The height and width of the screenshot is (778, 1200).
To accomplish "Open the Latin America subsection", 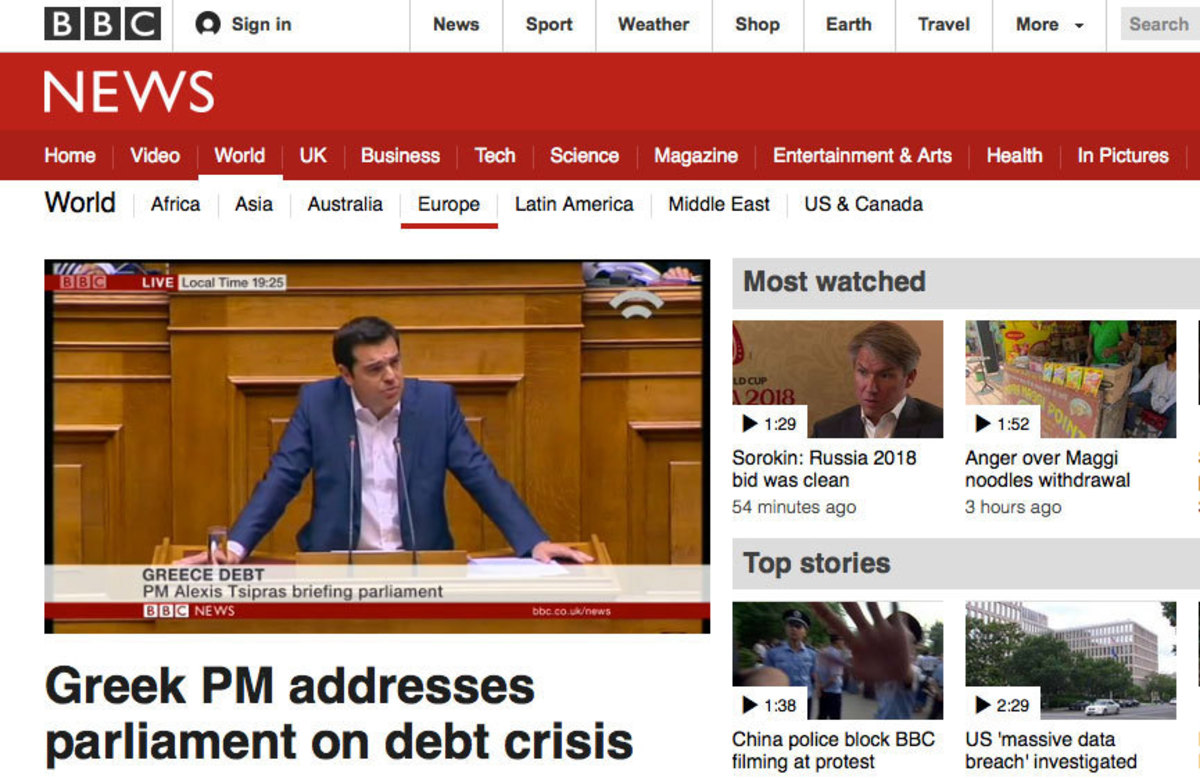I will (x=574, y=204).
